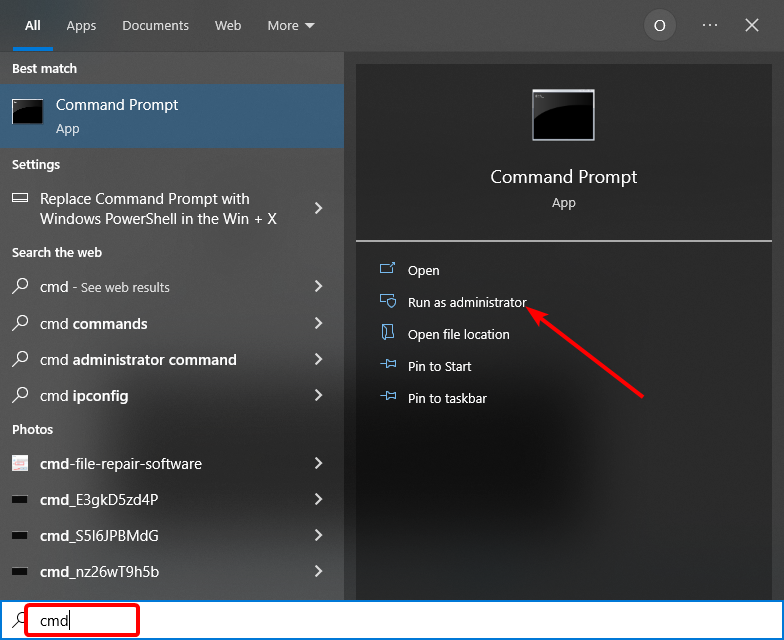This screenshot has width=784, height=640.
Task: Click the Command Prompt title in the preview pane
Action: click(564, 177)
